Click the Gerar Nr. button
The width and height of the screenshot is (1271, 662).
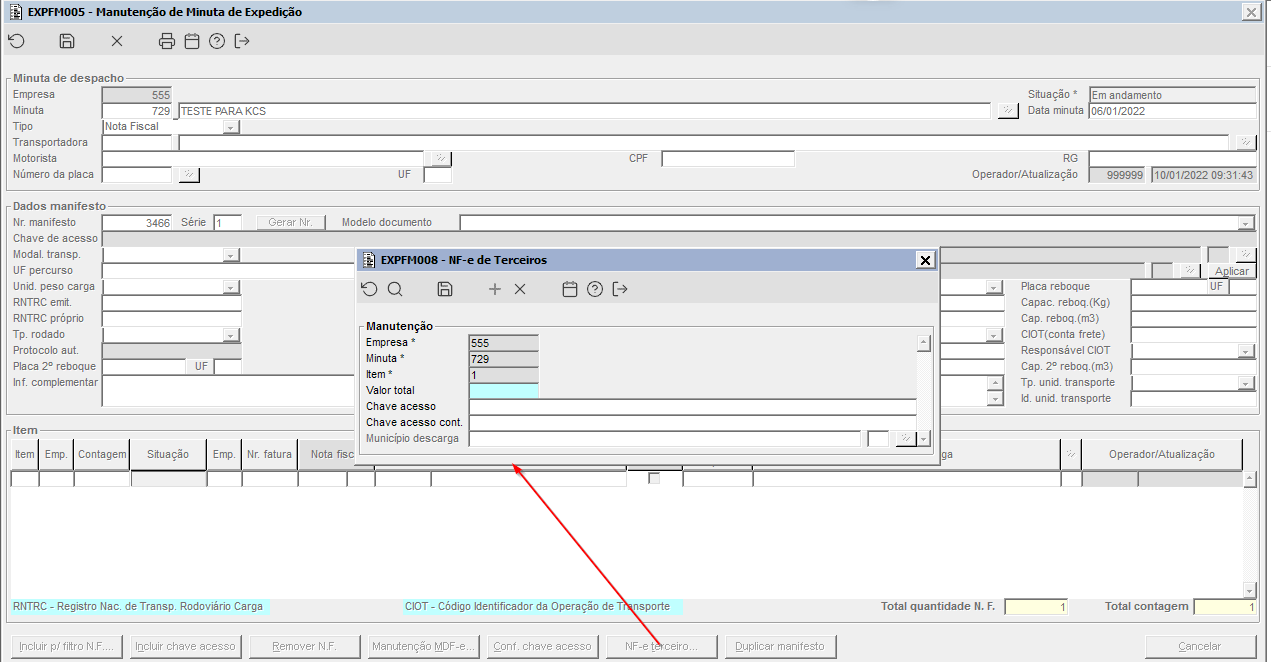point(291,223)
